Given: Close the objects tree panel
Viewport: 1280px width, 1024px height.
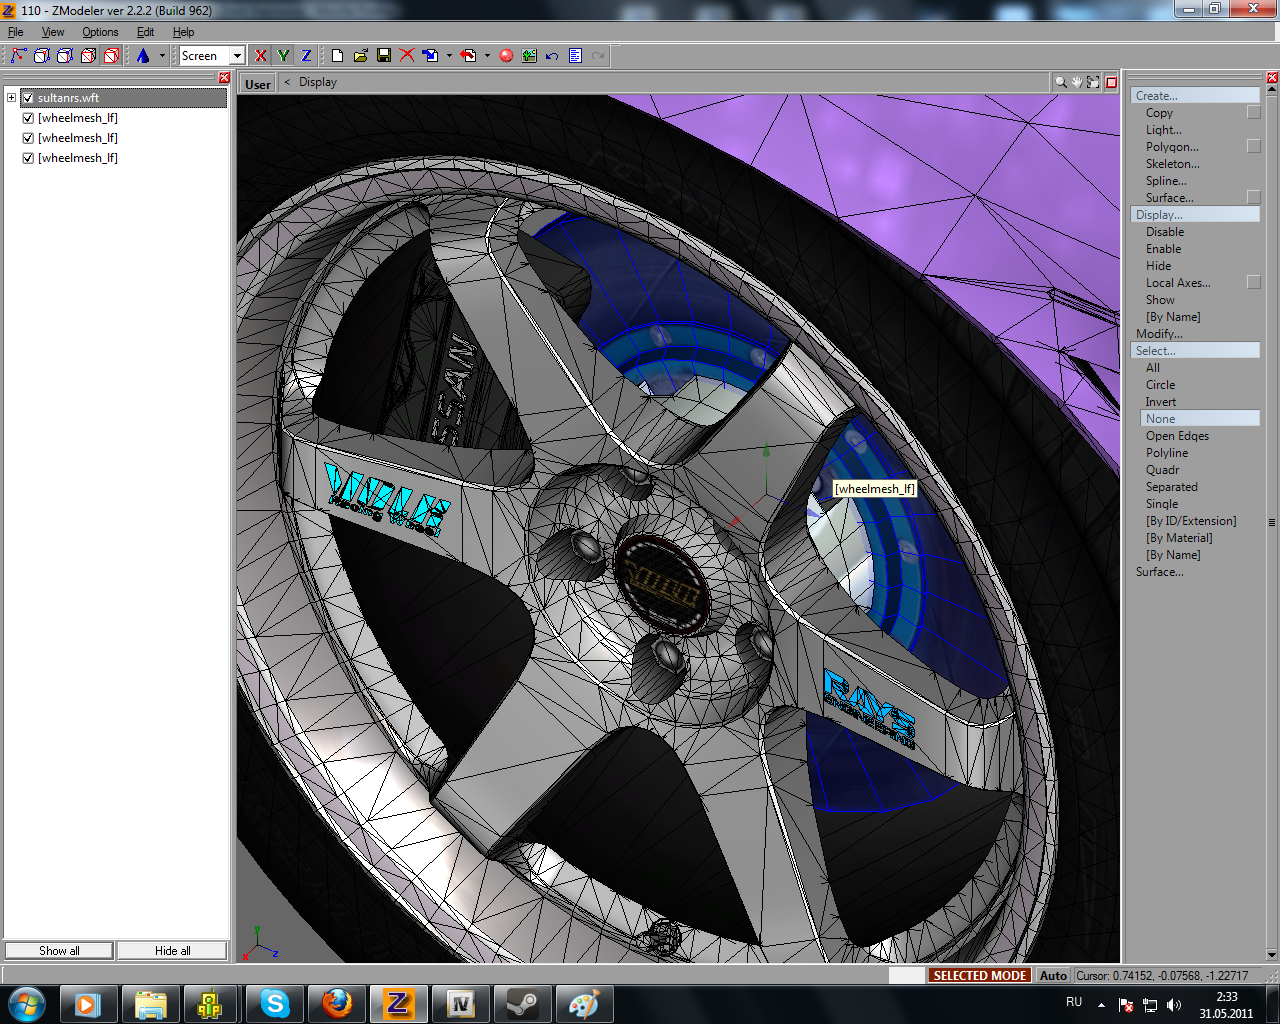Looking at the screenshot, I should [224, 78].
